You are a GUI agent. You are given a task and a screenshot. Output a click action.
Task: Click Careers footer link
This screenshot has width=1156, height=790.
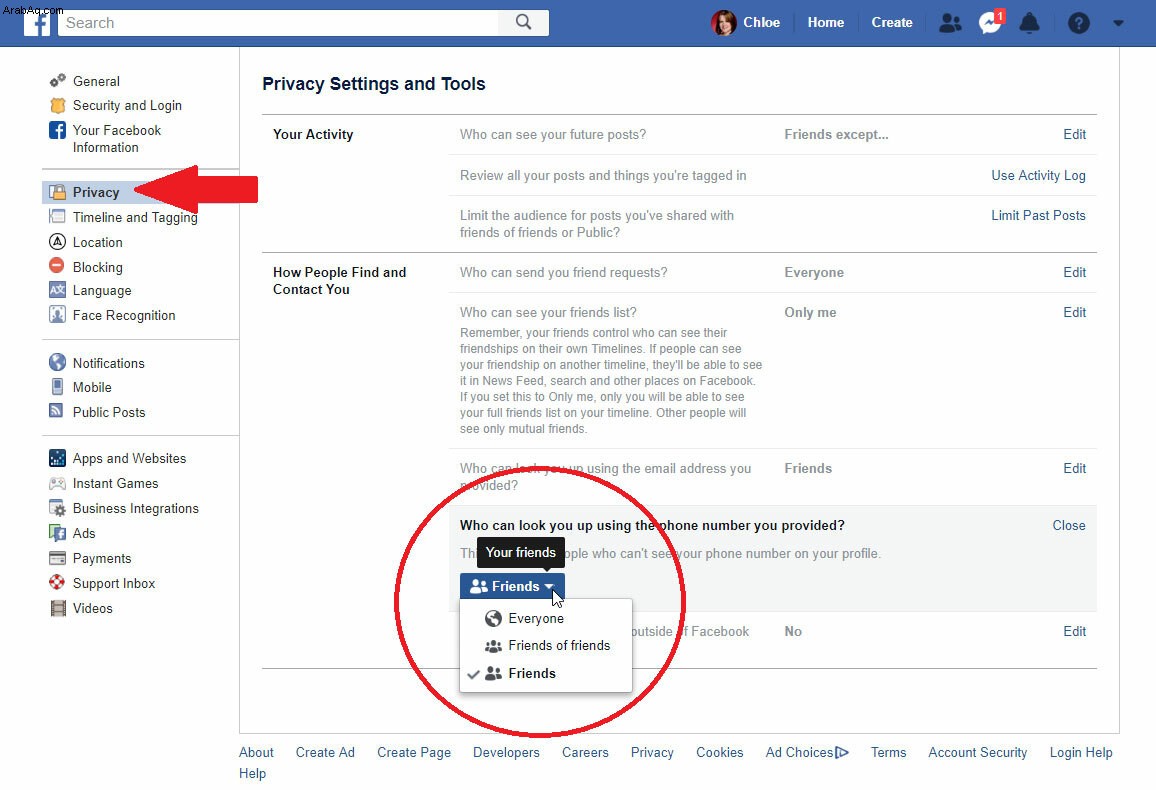point(585,752)
